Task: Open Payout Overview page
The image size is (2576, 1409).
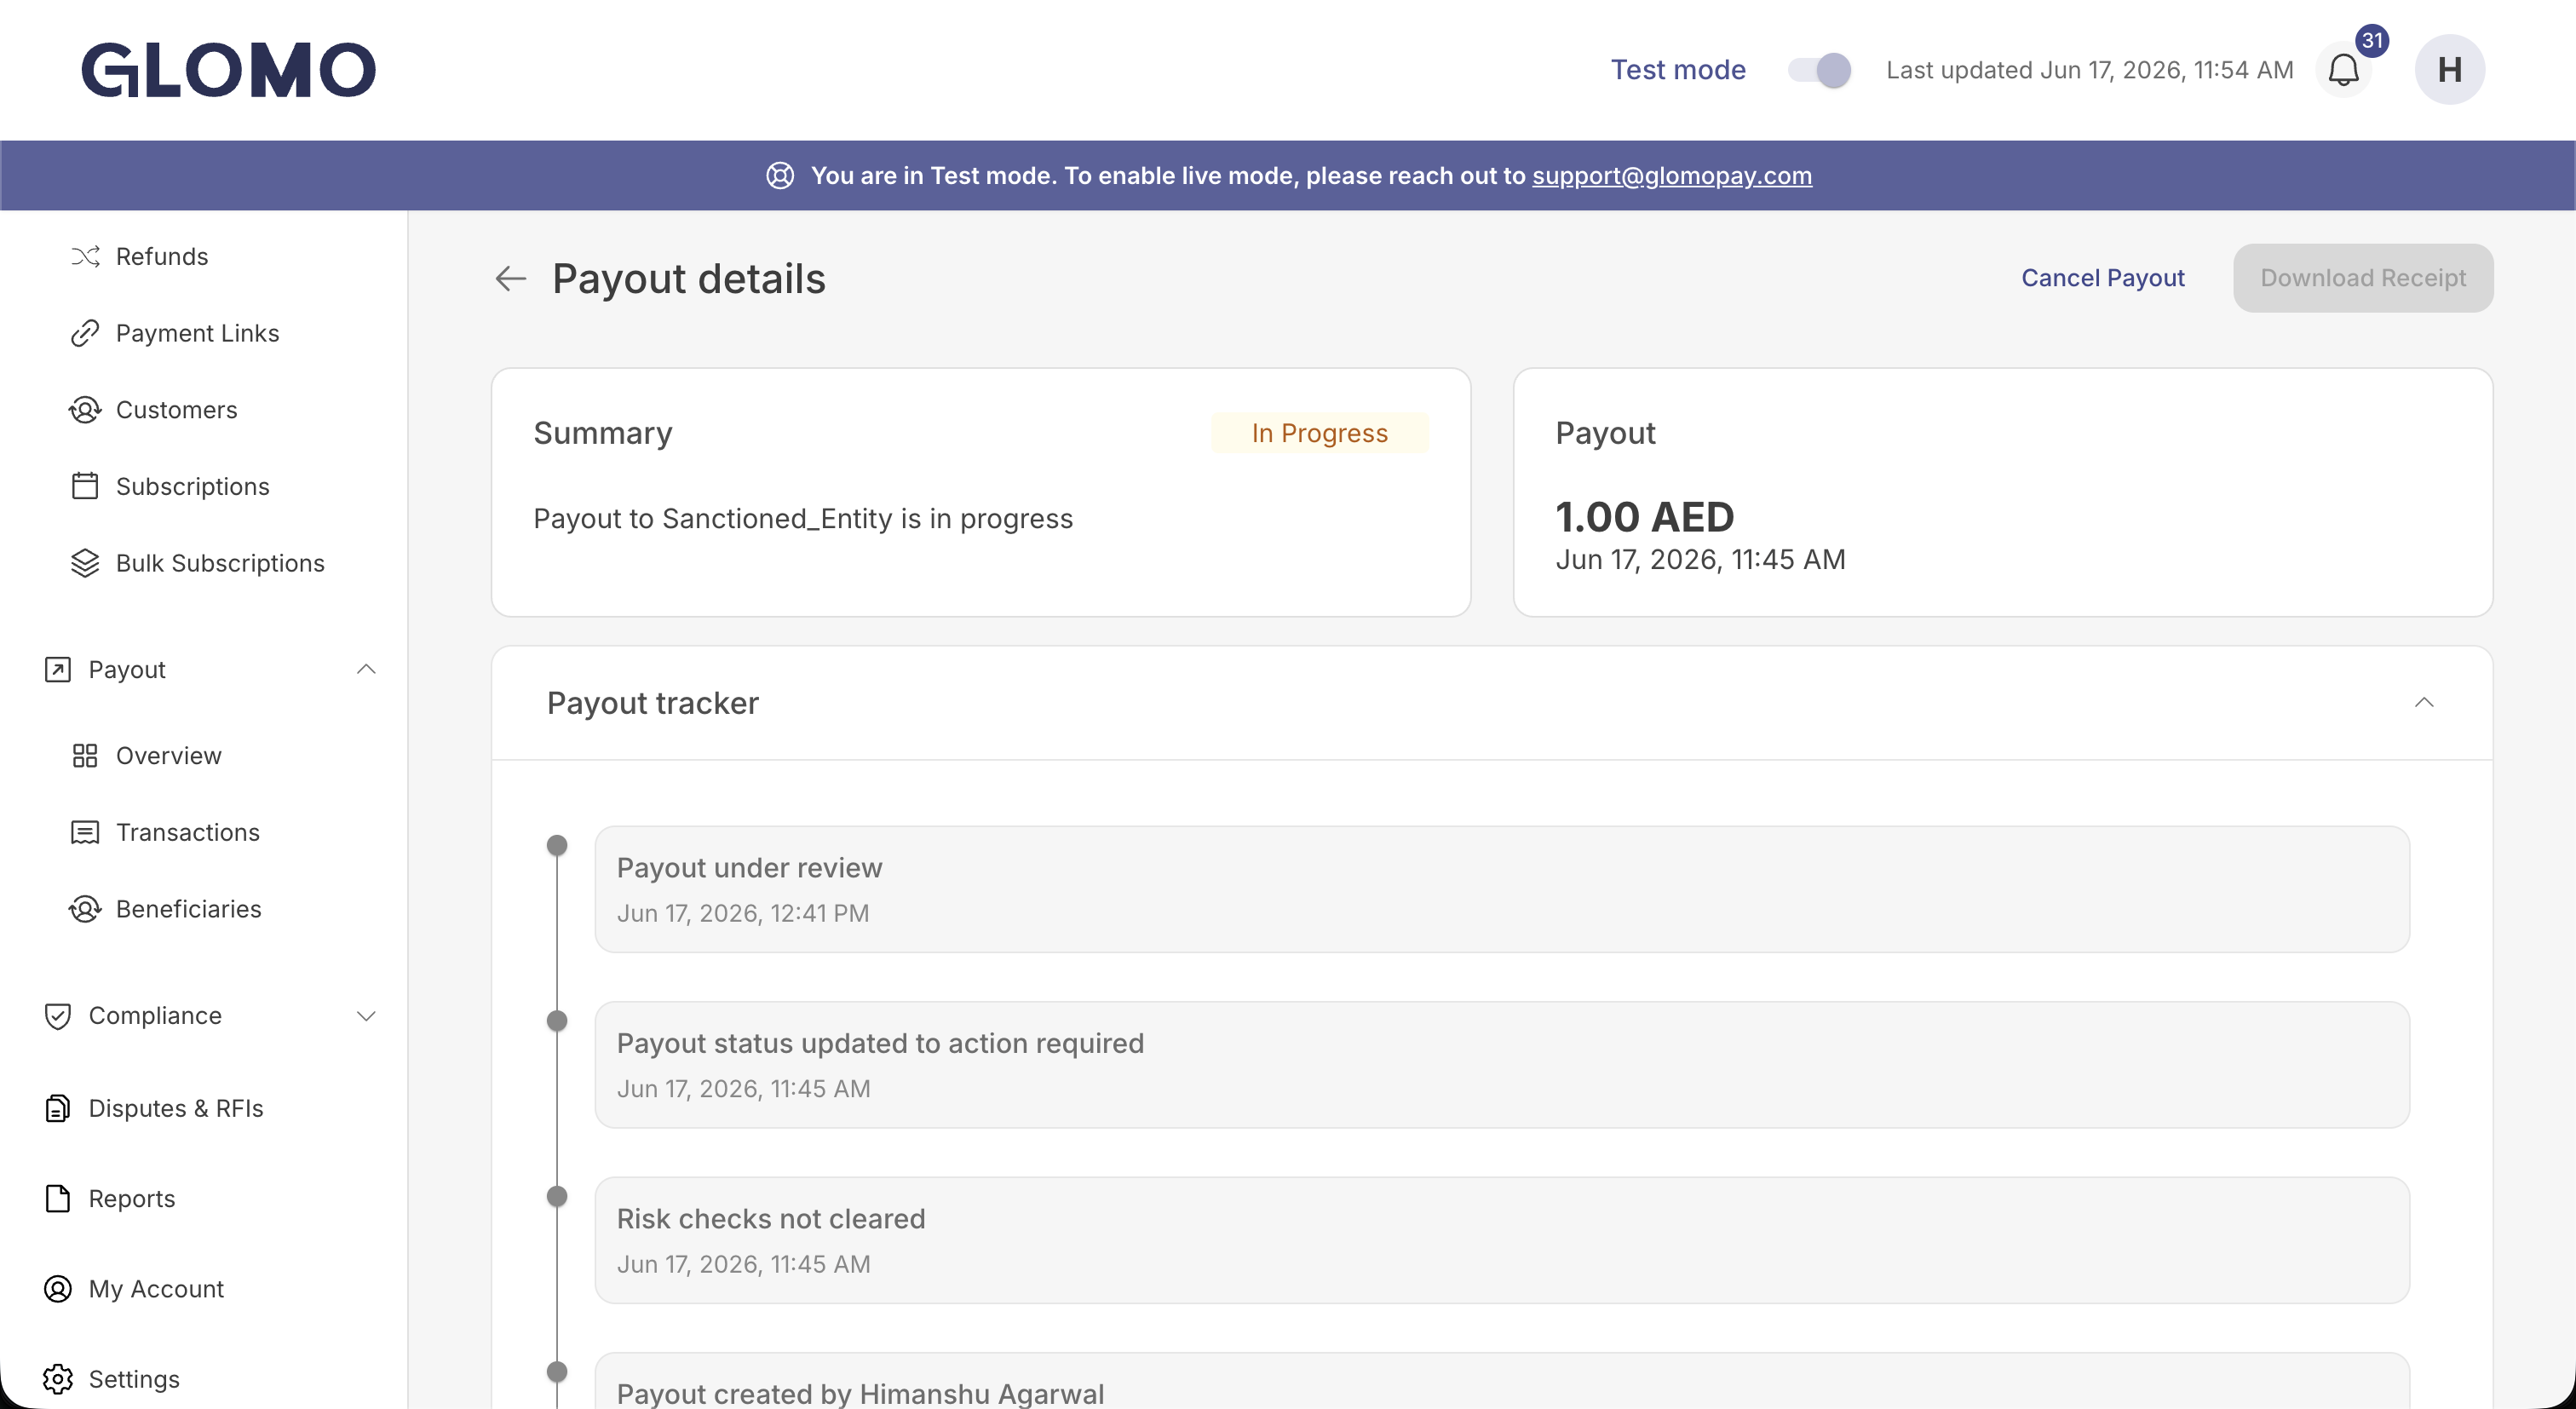Action: [169, 756]
